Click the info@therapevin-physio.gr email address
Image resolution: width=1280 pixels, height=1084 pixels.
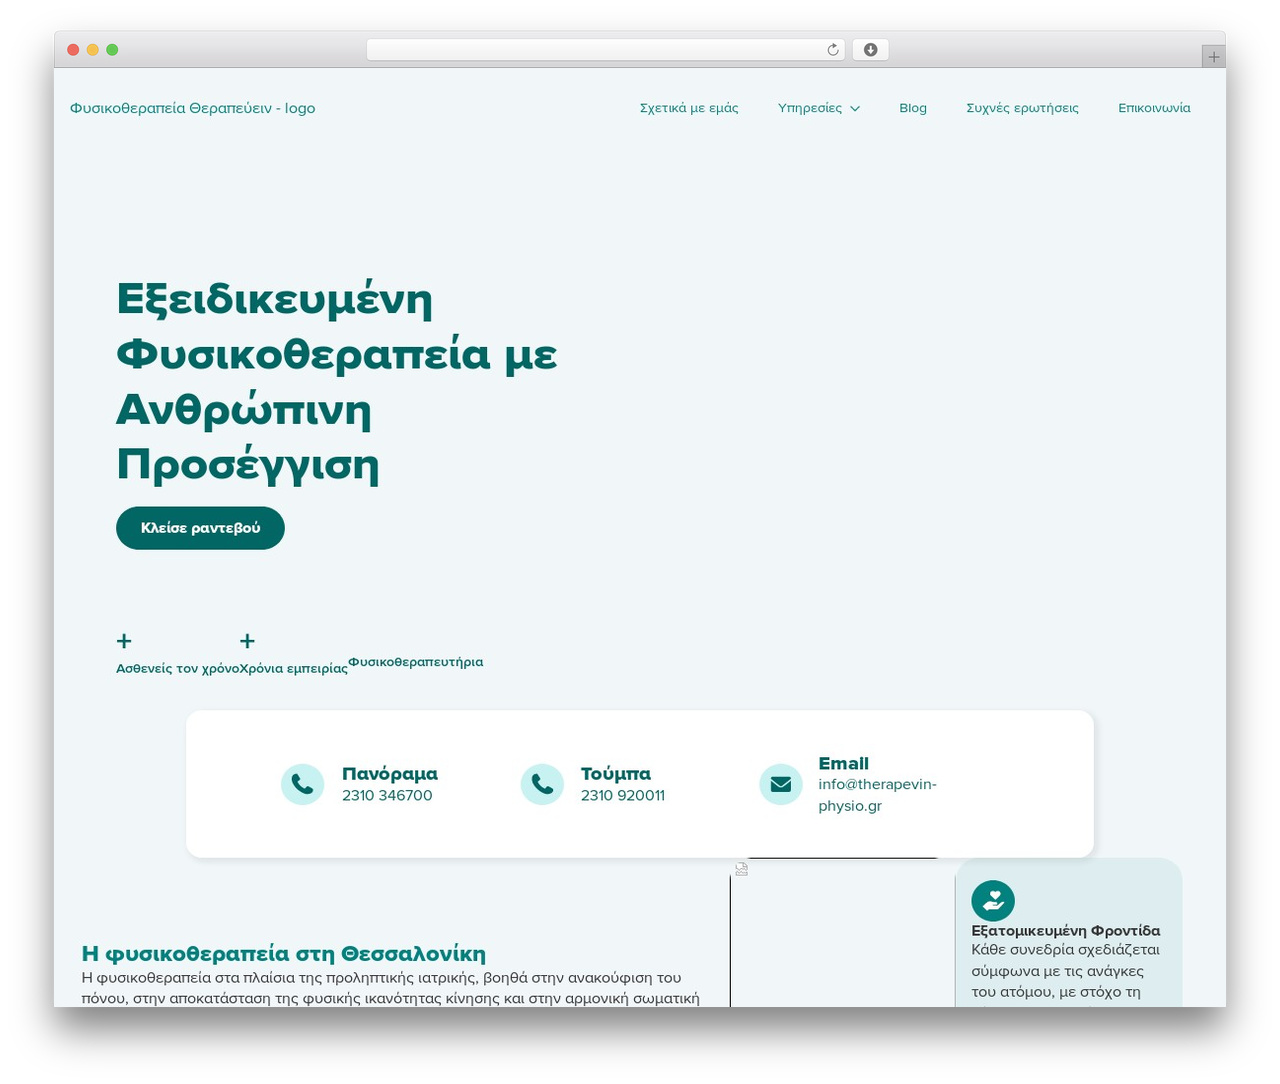tap(877, 795)
